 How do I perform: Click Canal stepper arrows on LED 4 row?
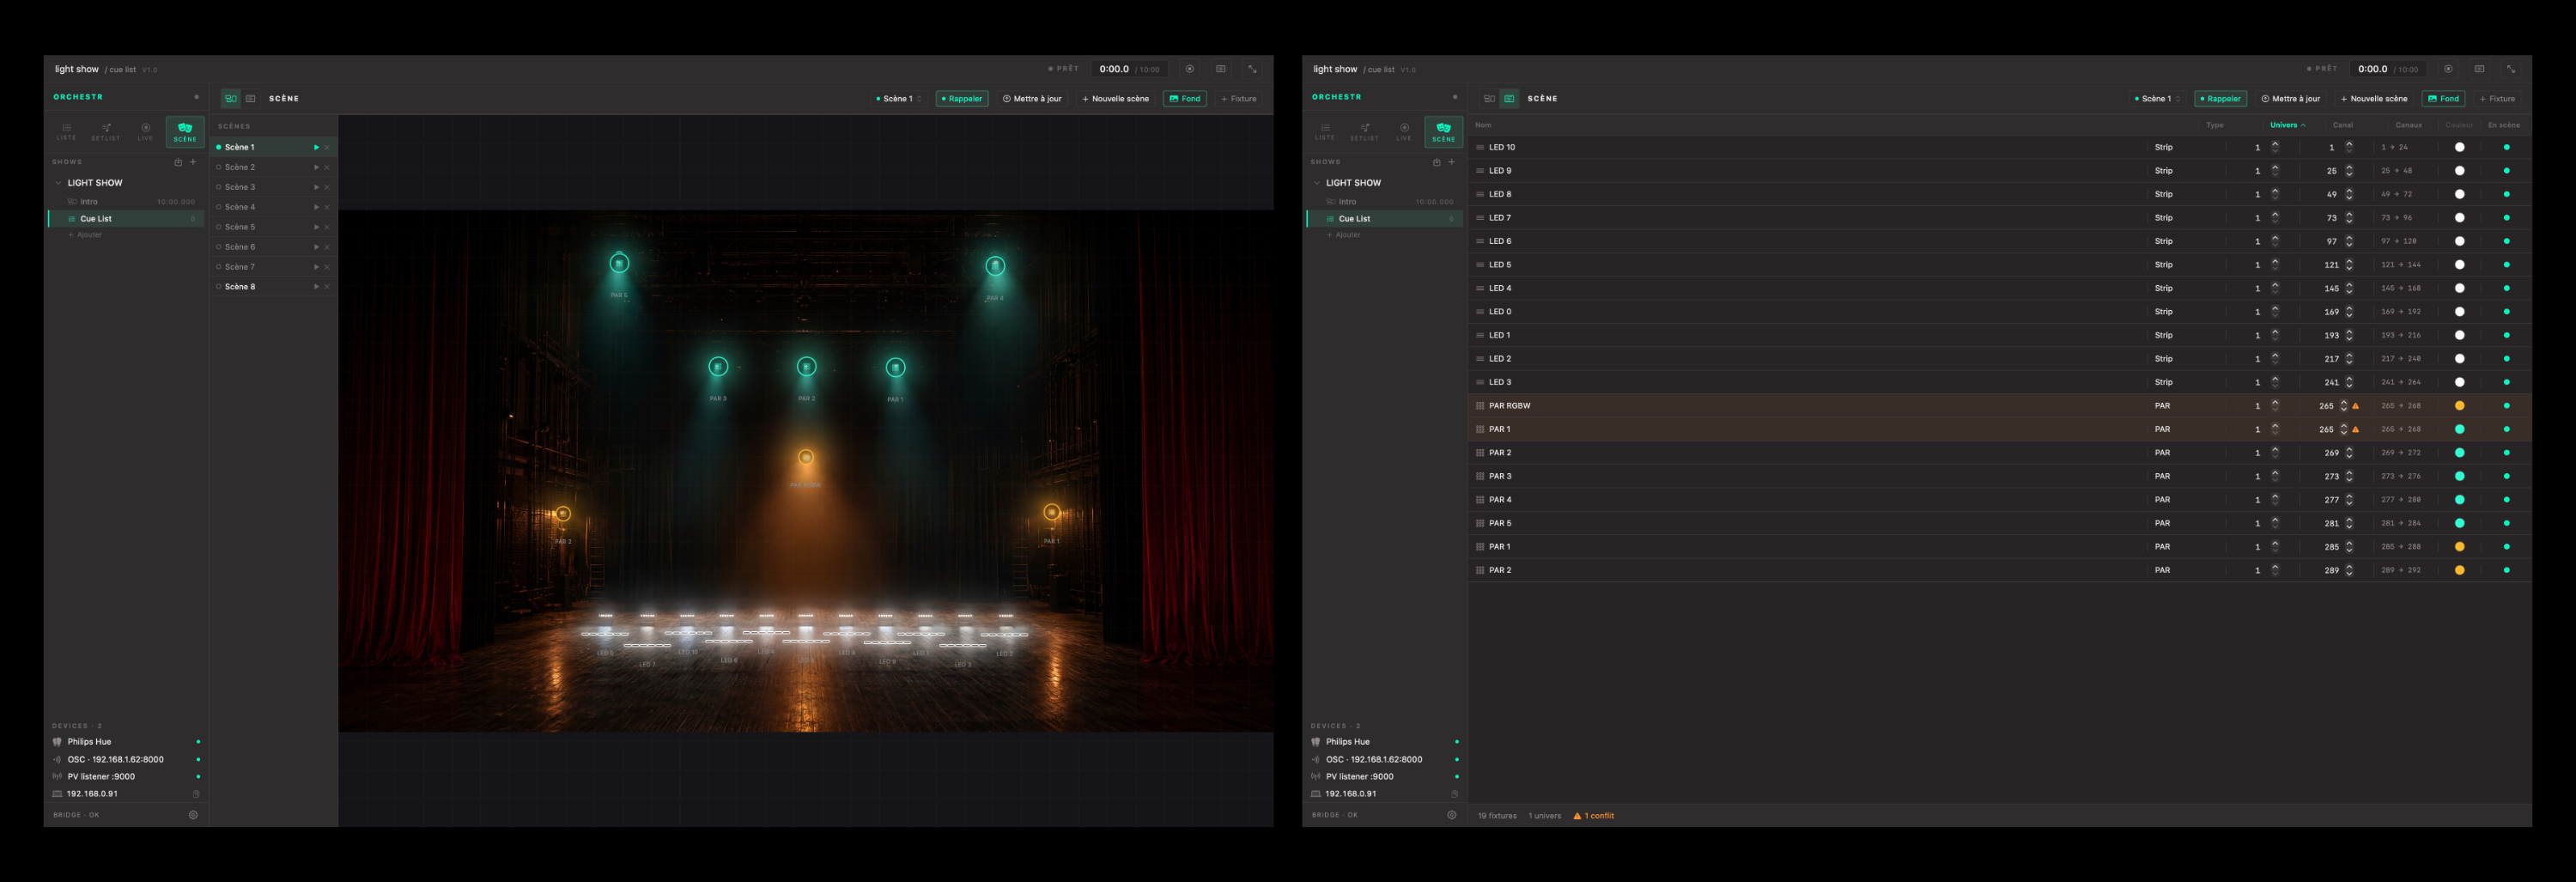(x=2349, y=288)
